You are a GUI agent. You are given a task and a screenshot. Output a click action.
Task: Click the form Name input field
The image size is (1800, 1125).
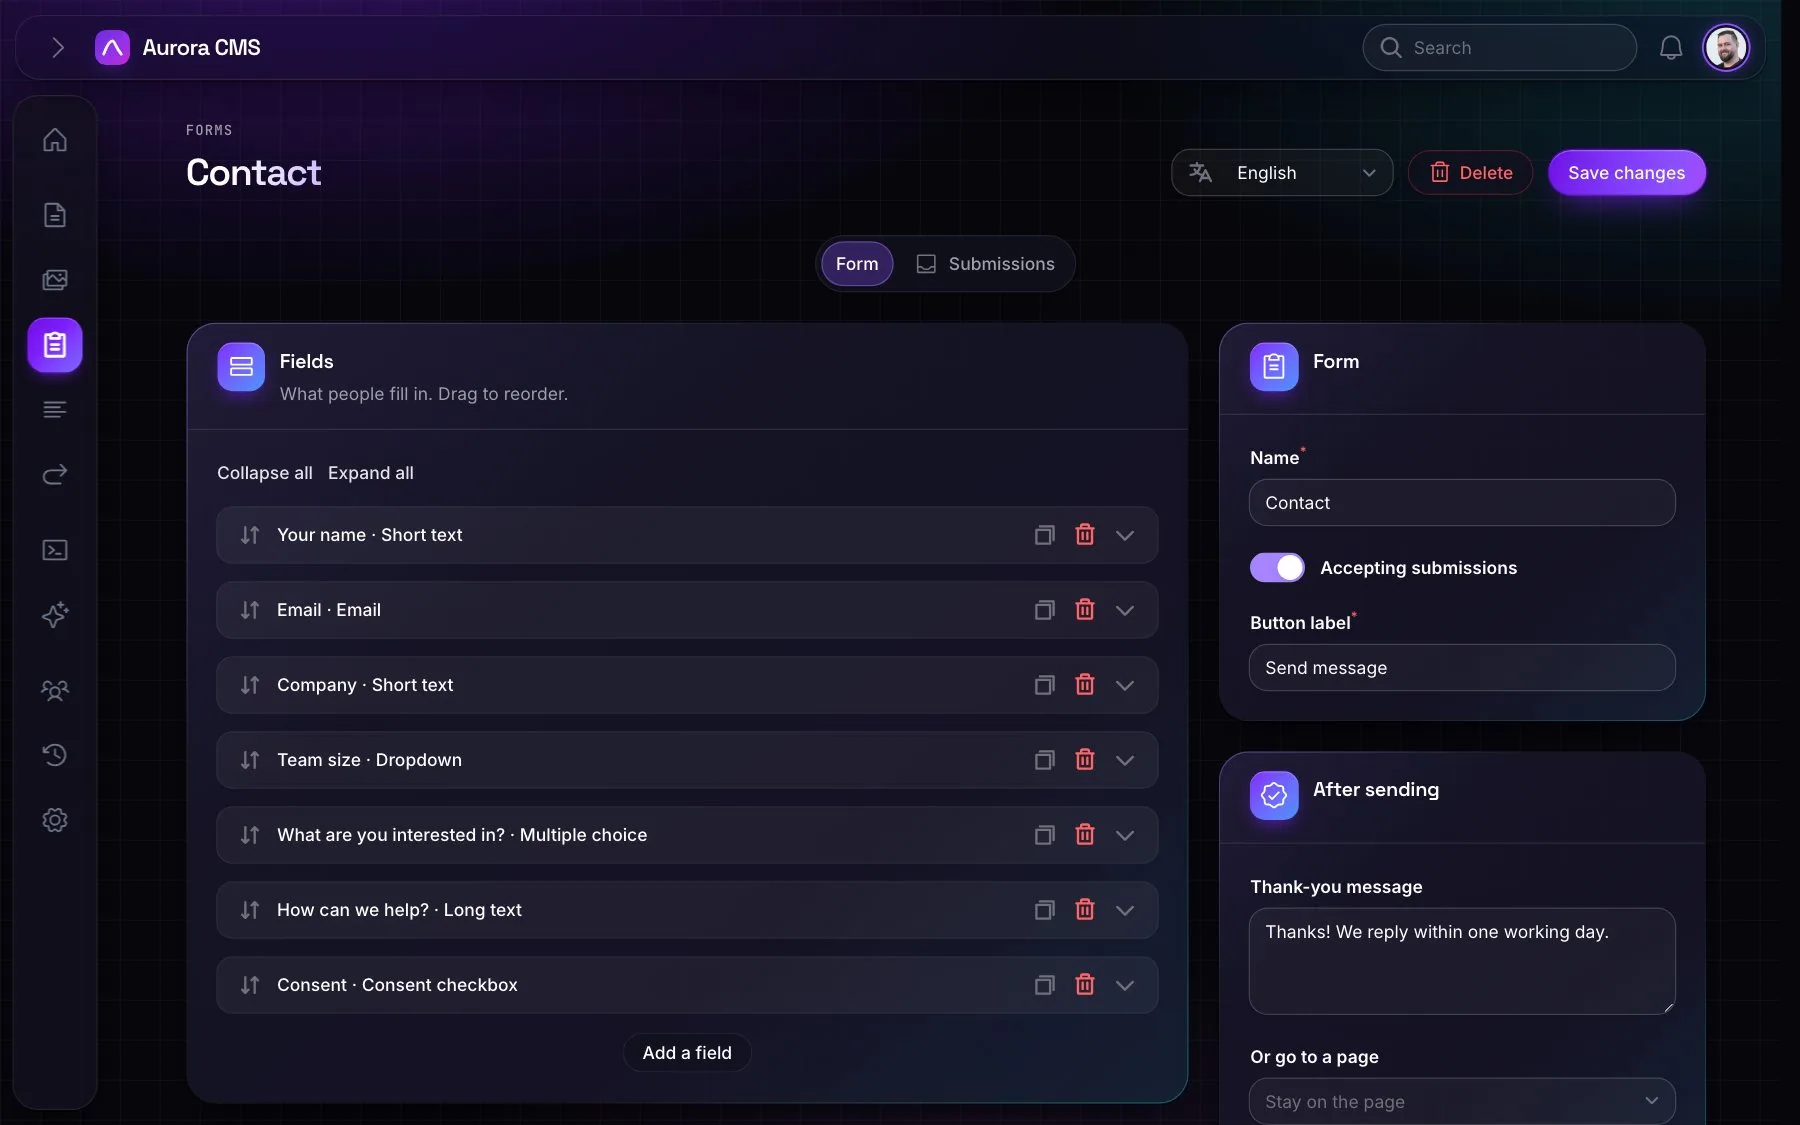click(1462, 502)
